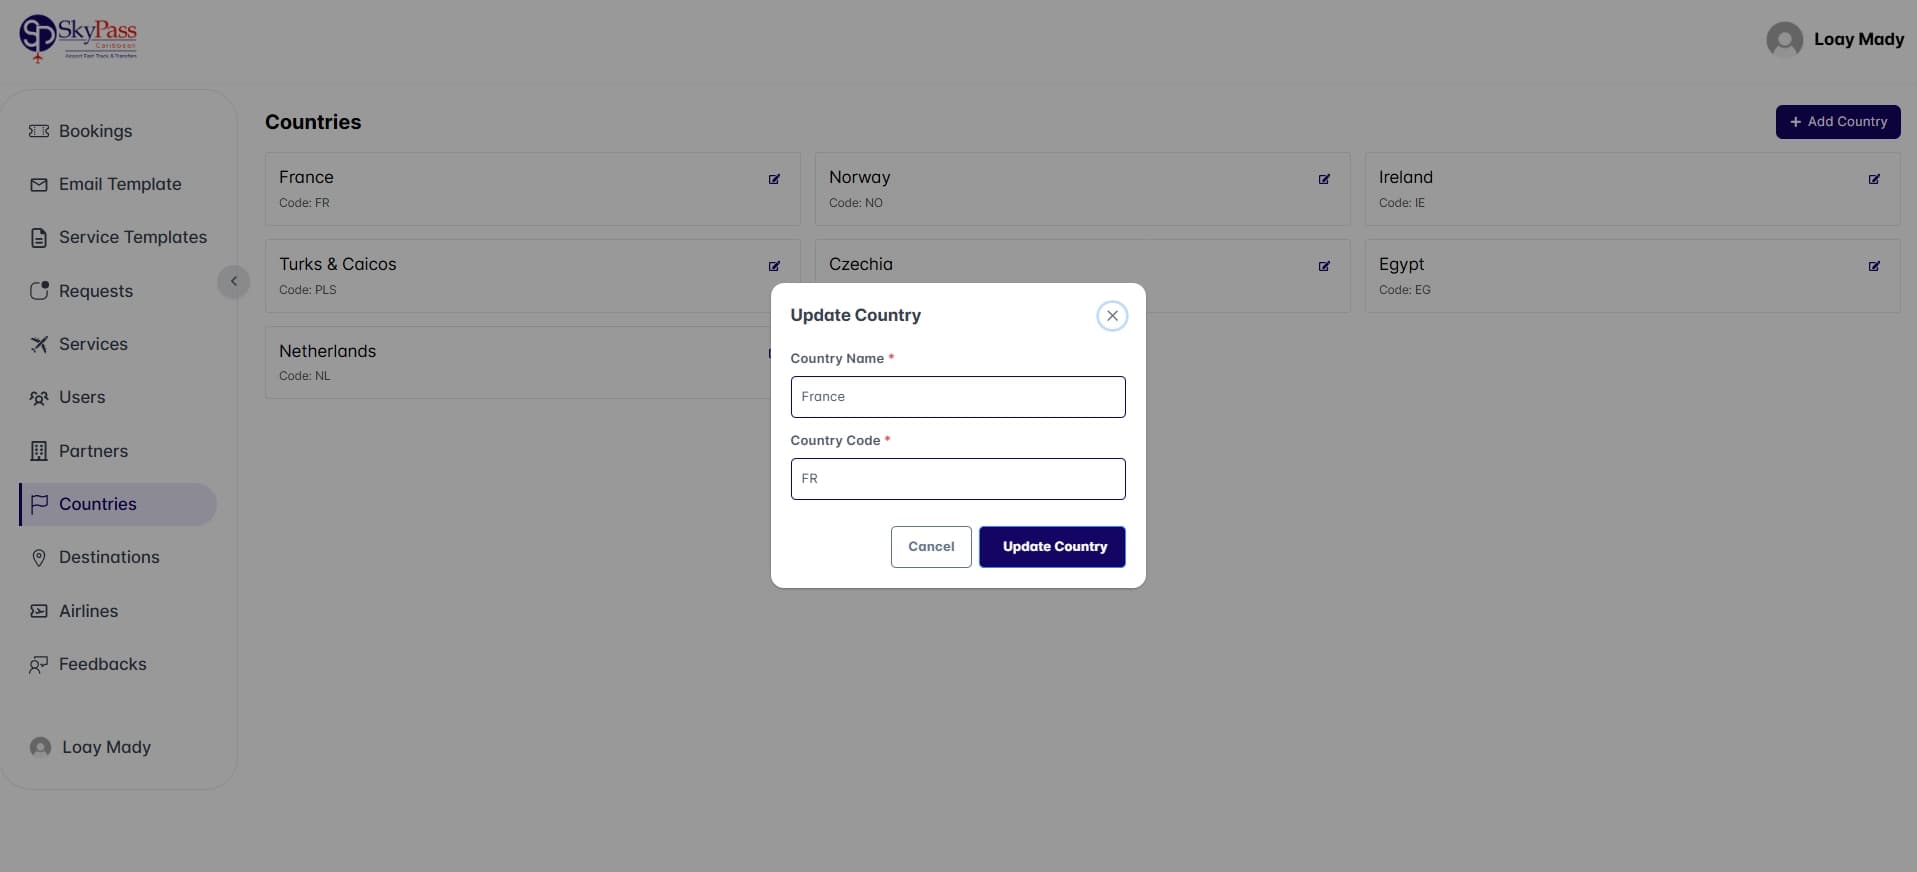The height and width of the screenshot is (872, 1917).
Task: Click the Update Country button
Action: click(x=1052, y=547)
